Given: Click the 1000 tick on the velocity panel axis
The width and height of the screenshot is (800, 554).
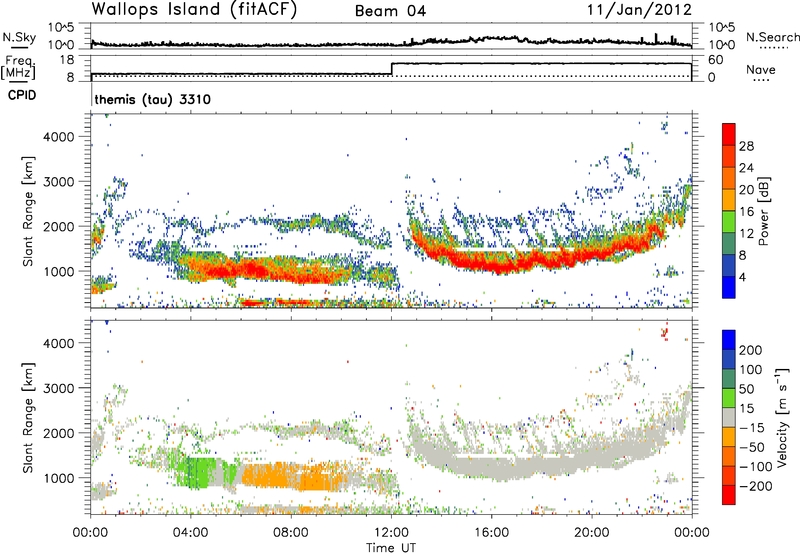Looking at the screenshot, I should coord(59,478).
